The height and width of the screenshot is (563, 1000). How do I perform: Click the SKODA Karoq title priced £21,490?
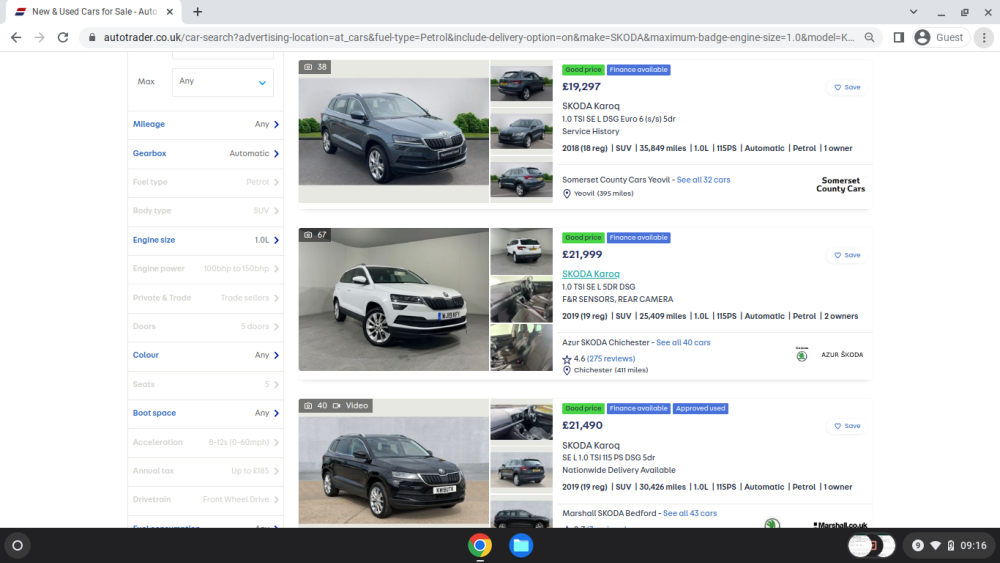point(591,446)
